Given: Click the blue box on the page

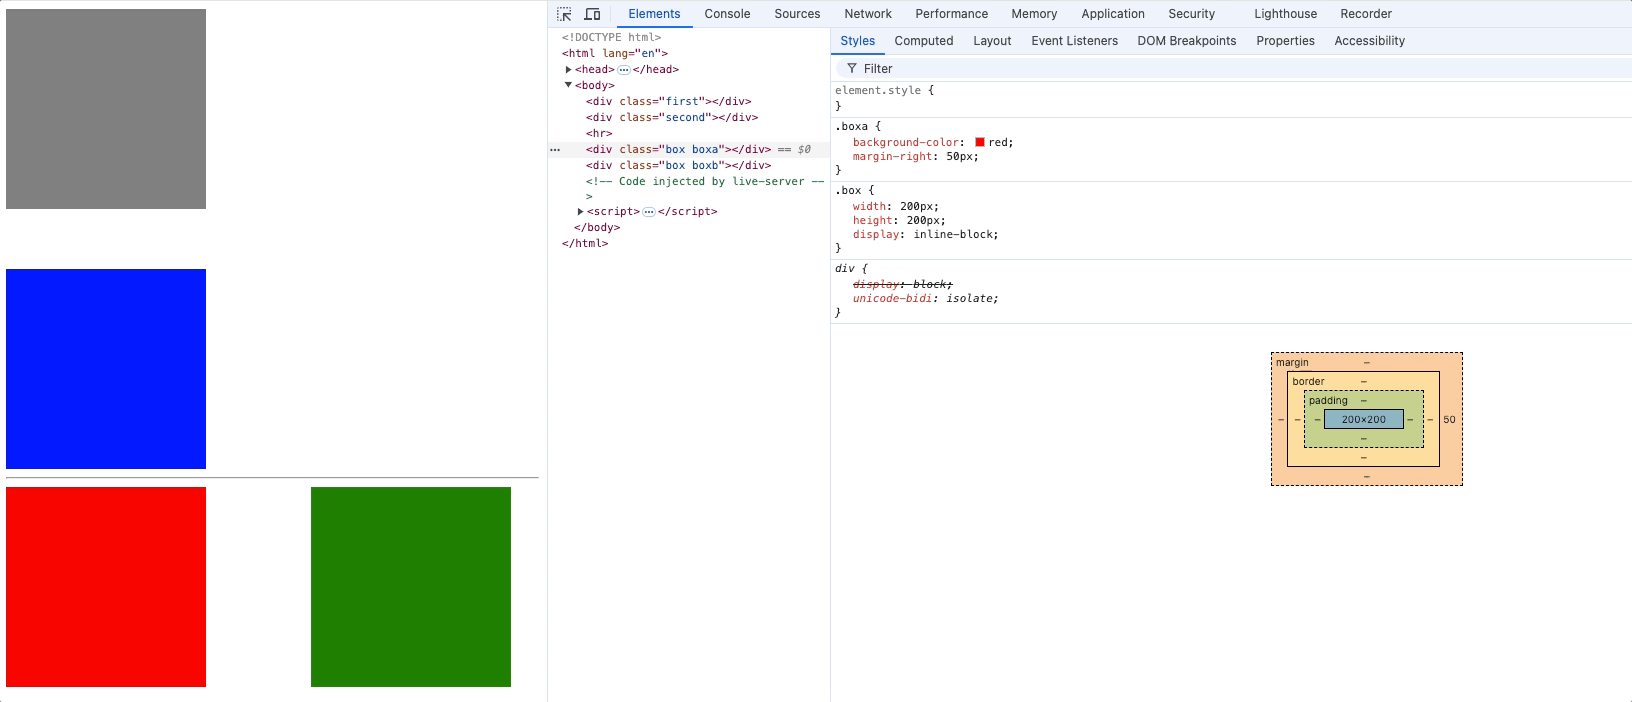Looking at the screenshot, I should click(x=106, y=369).
